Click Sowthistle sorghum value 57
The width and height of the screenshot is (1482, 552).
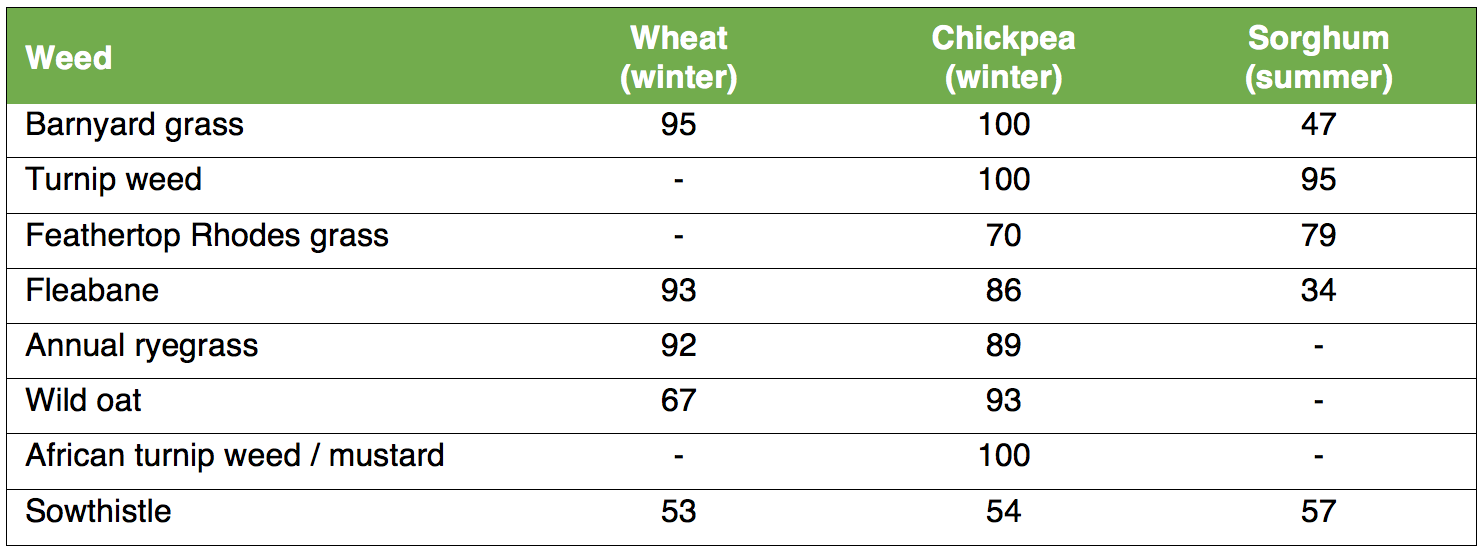[x=1318, y=512]
